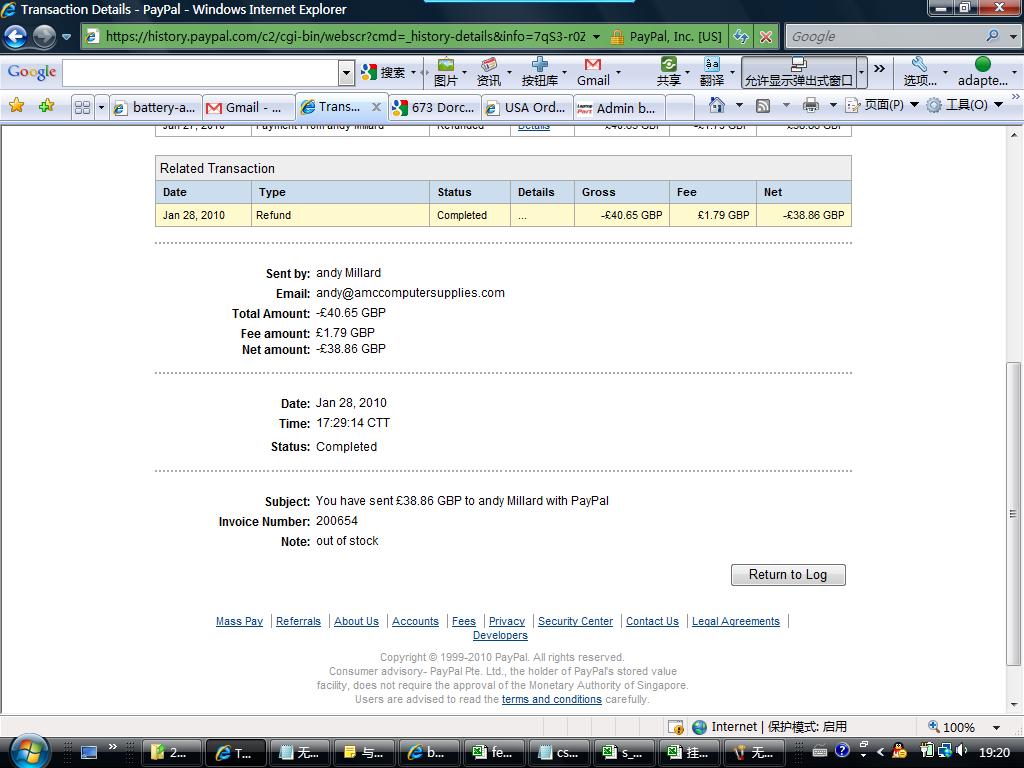Viewport: 1024px width, 768px height.
Task: Click the QQ penguin tray icon
Action: click(899, 752)
